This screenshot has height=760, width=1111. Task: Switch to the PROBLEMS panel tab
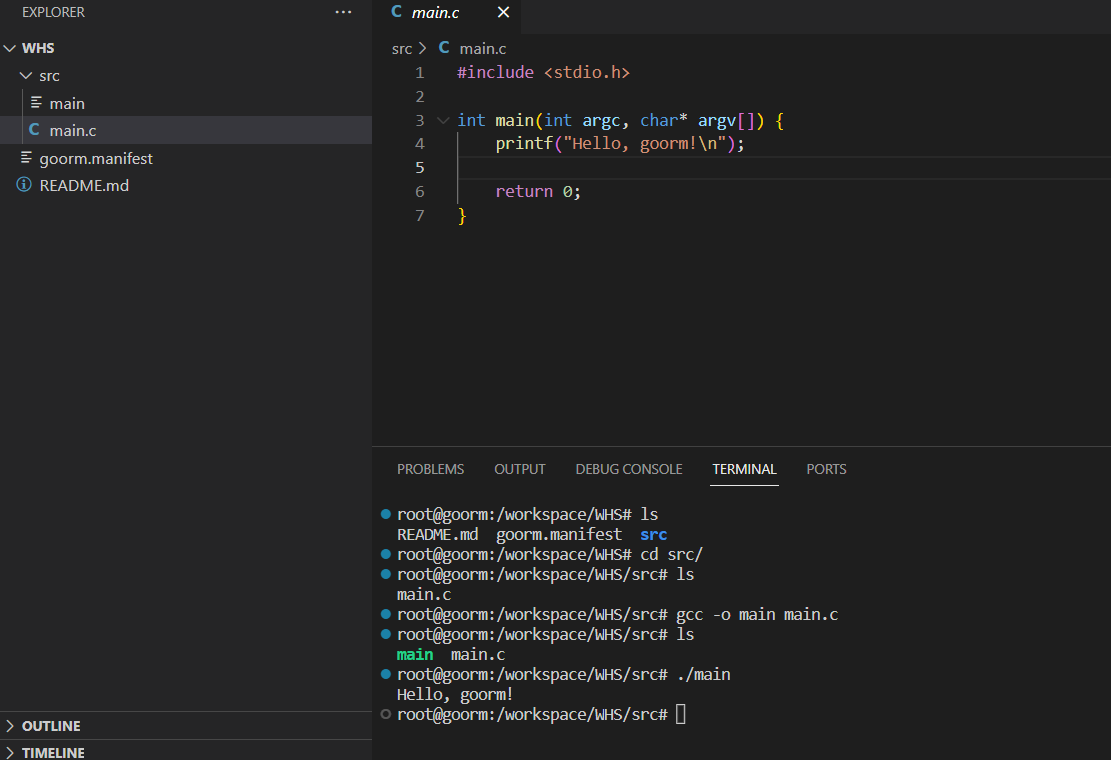click(430, 469)
